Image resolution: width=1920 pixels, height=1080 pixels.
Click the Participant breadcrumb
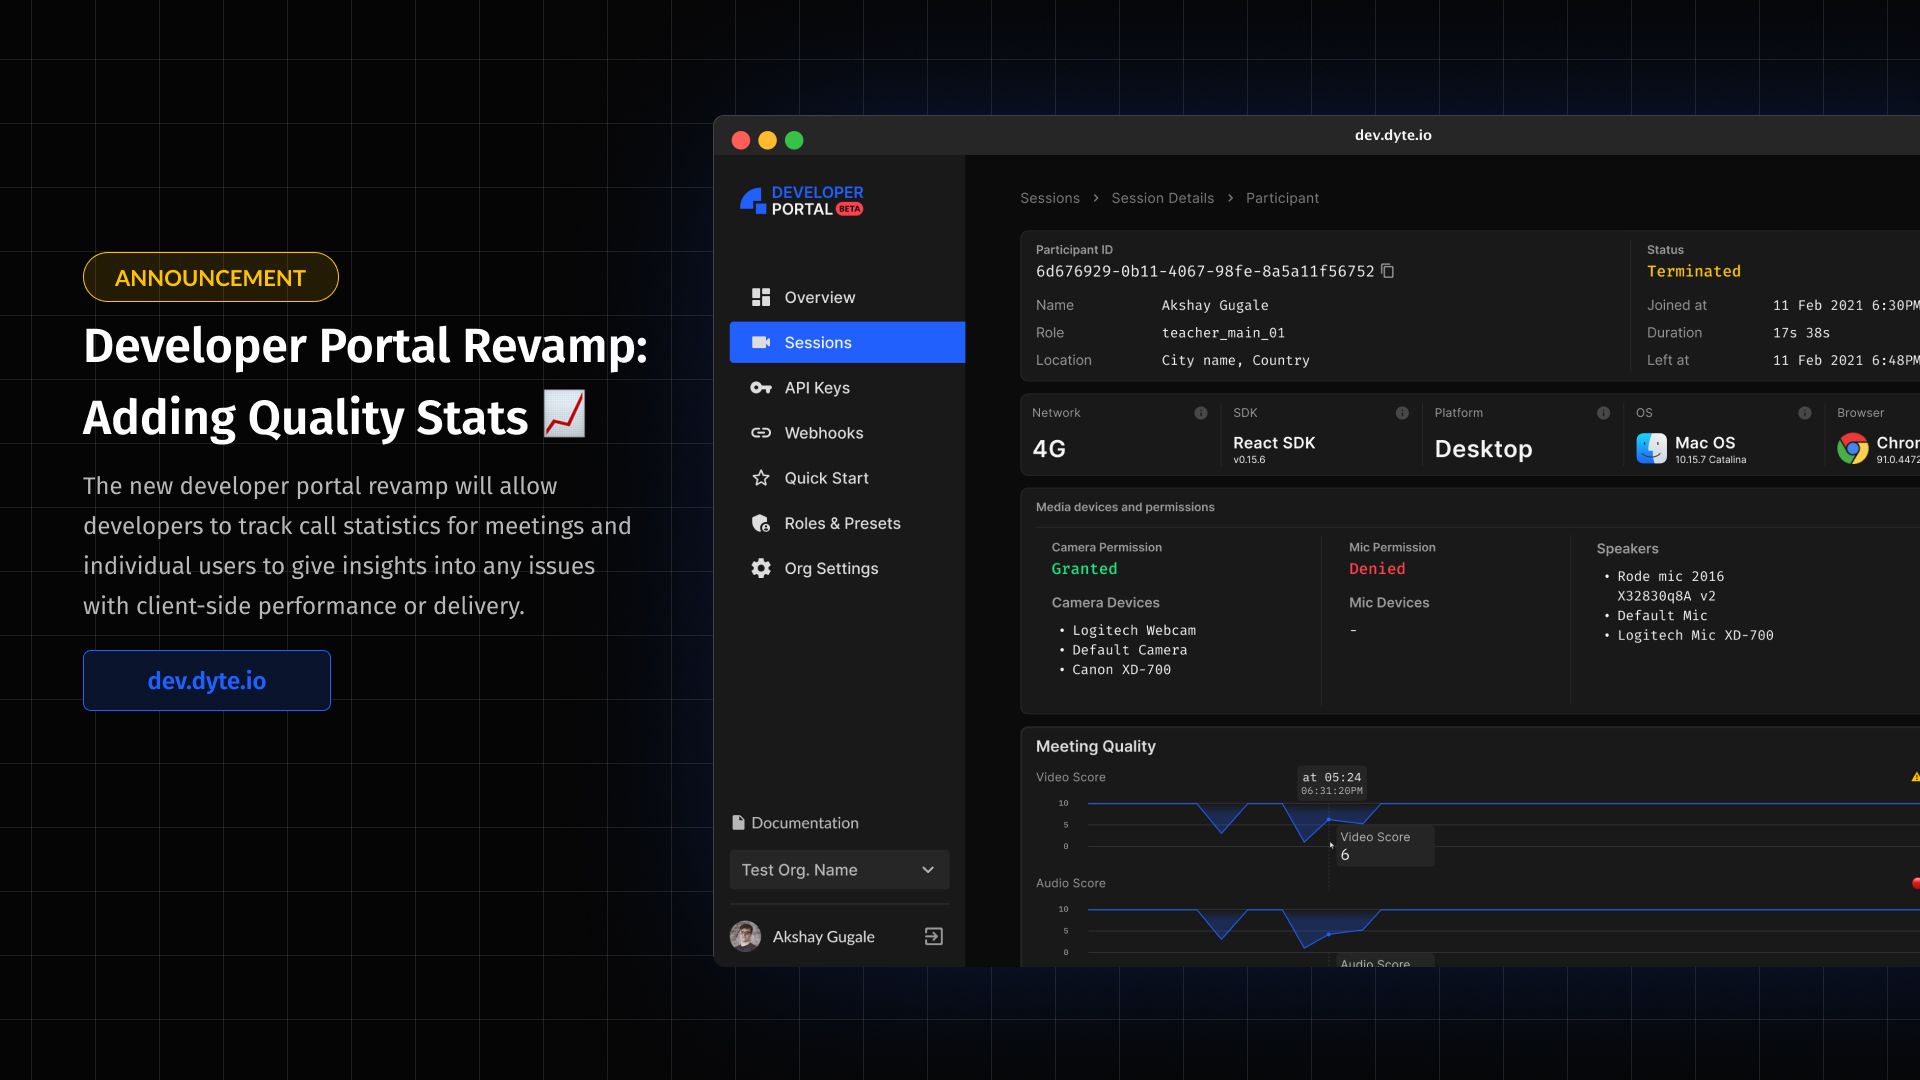(1283, 198)
